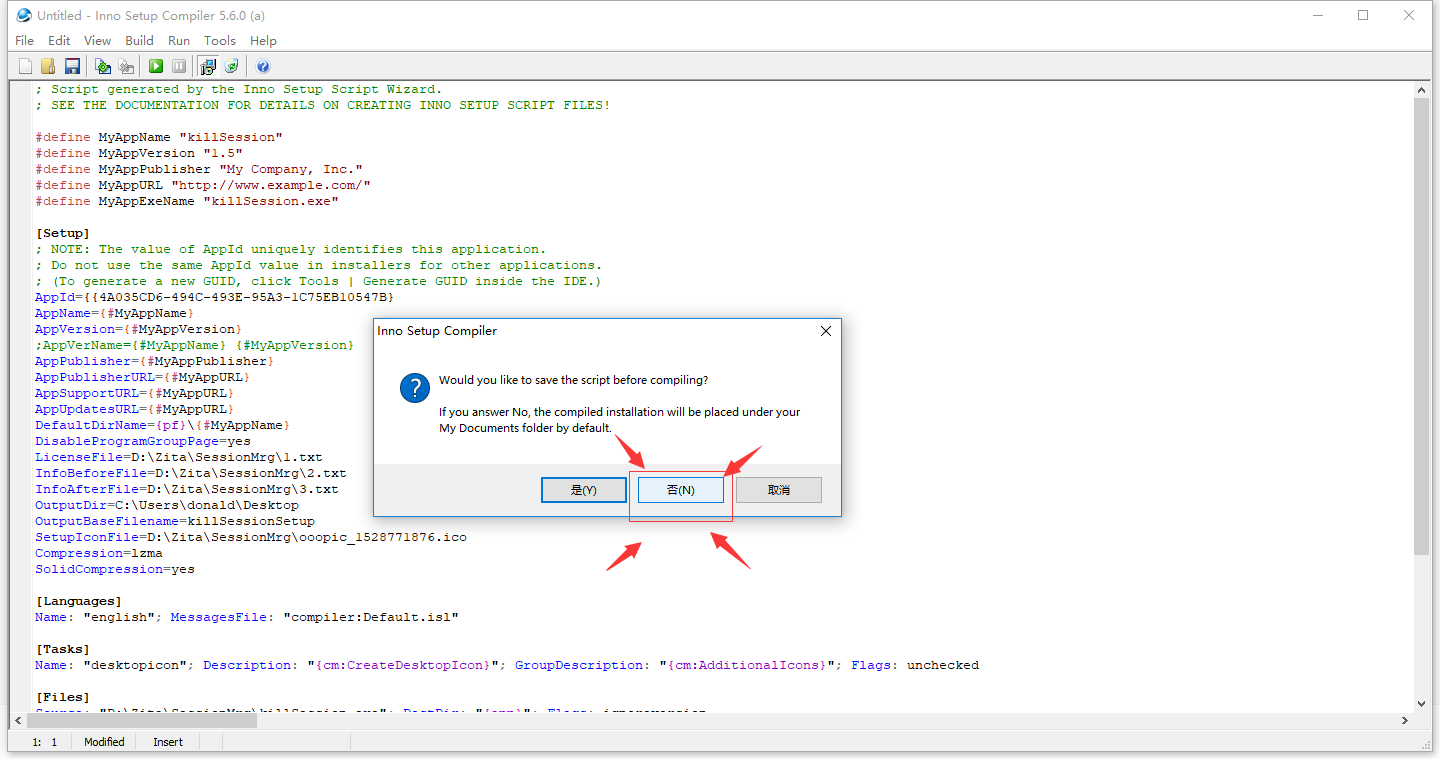This screenshot has width=1440, height=759.
Task: Click the [Files] section header
Action: [63, 697]
